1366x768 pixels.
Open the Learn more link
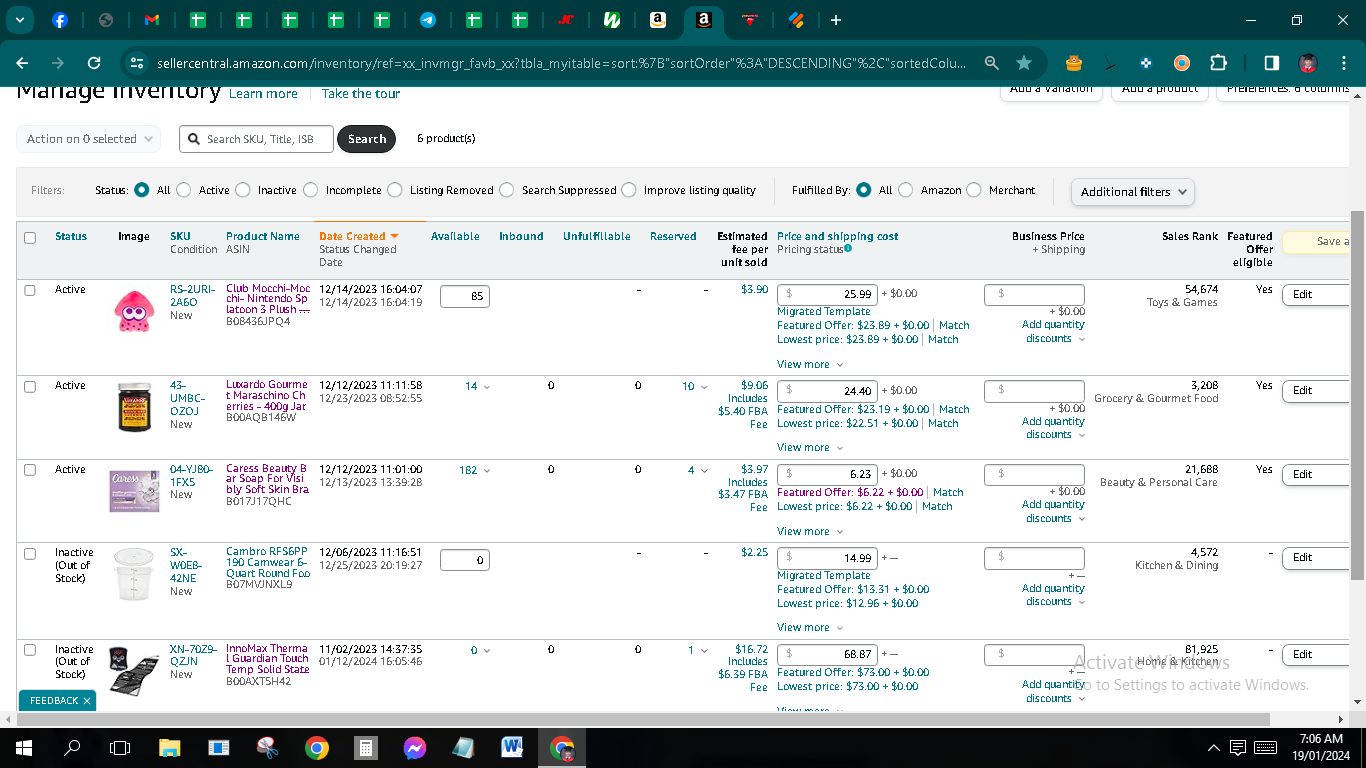[263, 94]
